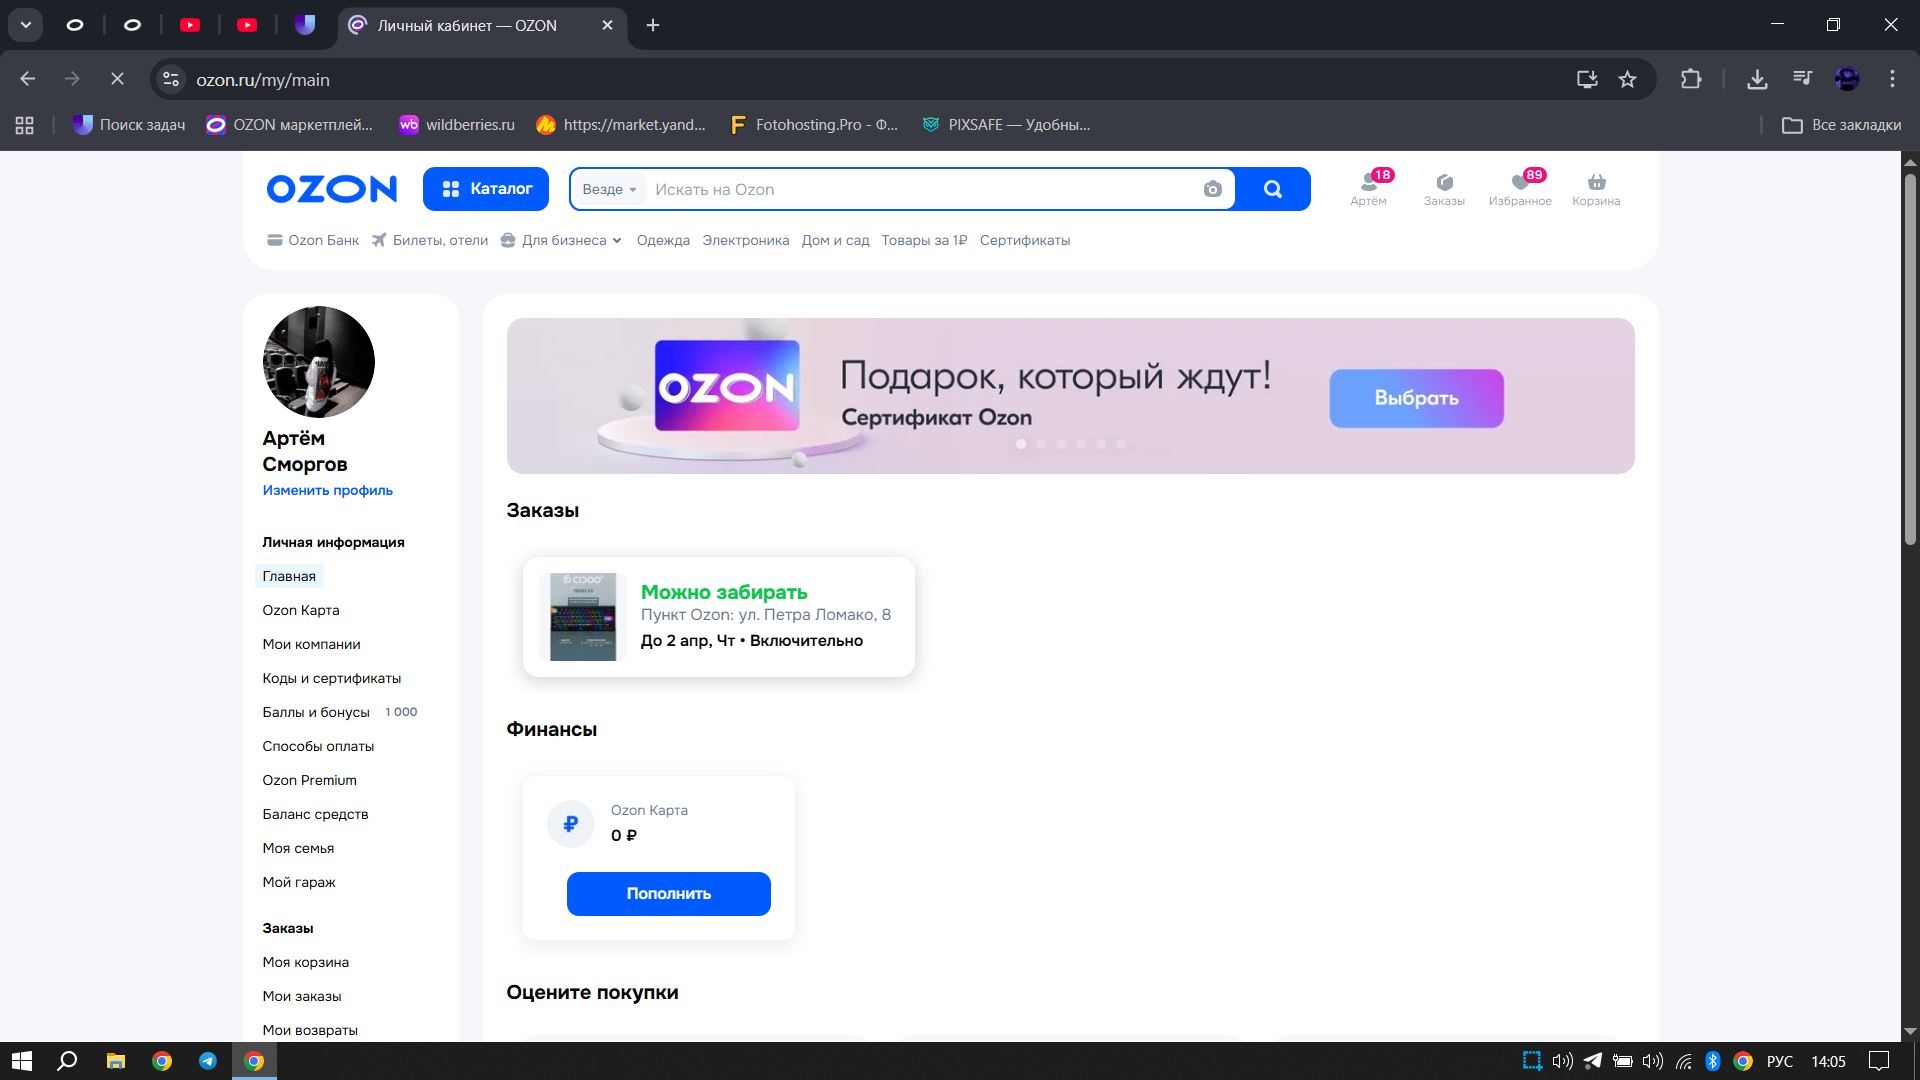Click camera image-search icon in search bar
This screenshot has width=1920, height=1080.
(1212, 190)
